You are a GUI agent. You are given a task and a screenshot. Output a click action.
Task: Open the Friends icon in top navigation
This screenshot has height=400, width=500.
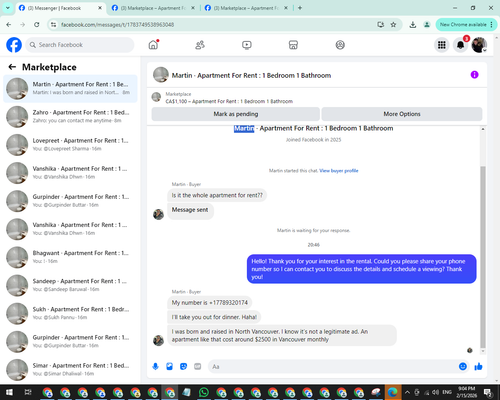[x=200, y=45]
